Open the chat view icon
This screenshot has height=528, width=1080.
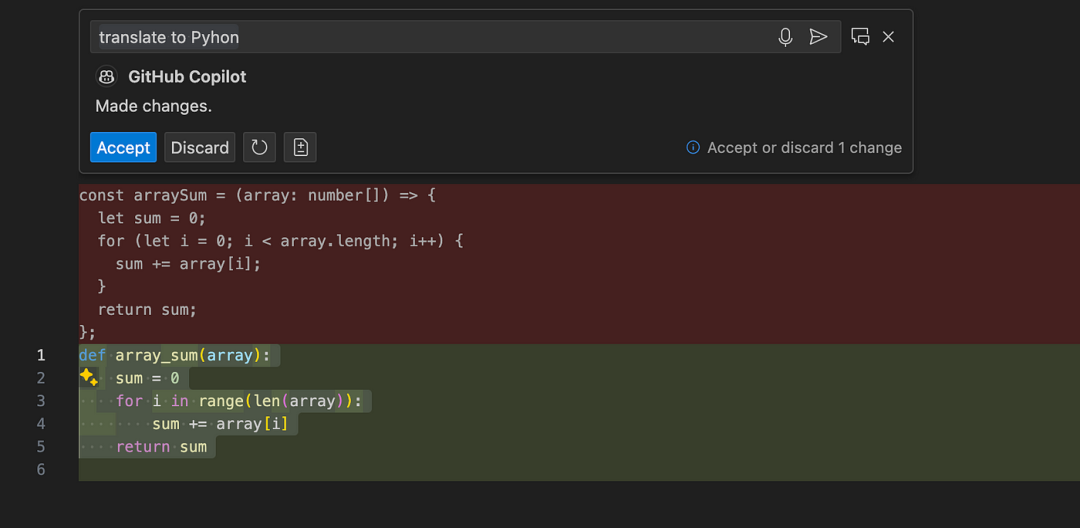(x=860, y=37)
